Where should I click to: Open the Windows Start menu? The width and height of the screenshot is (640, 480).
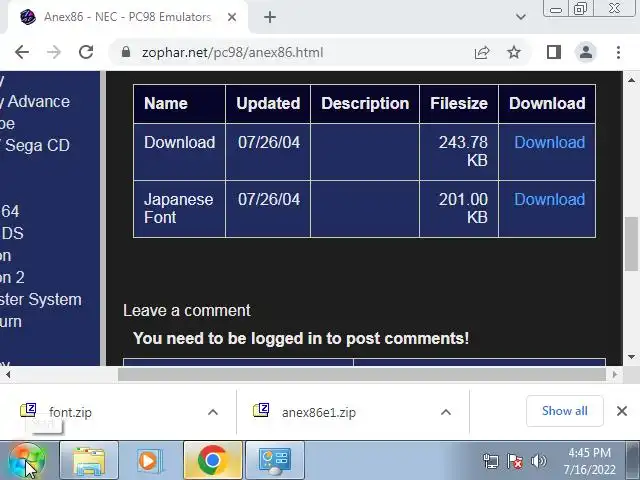pyautogui.click(x=27, y=460)
